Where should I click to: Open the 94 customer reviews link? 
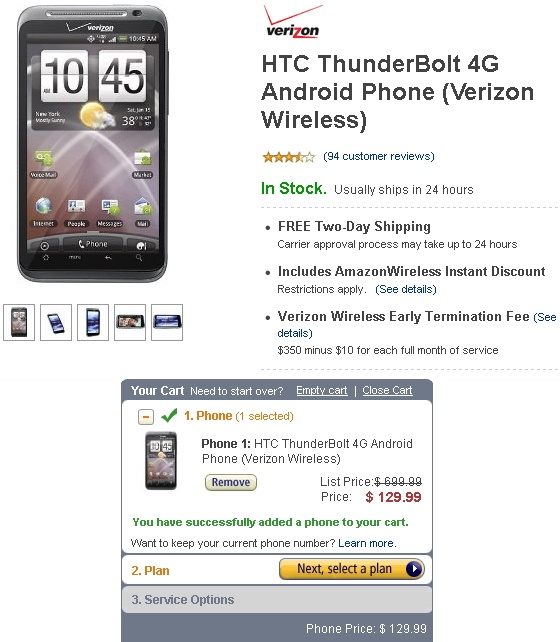tap(379, 156)
